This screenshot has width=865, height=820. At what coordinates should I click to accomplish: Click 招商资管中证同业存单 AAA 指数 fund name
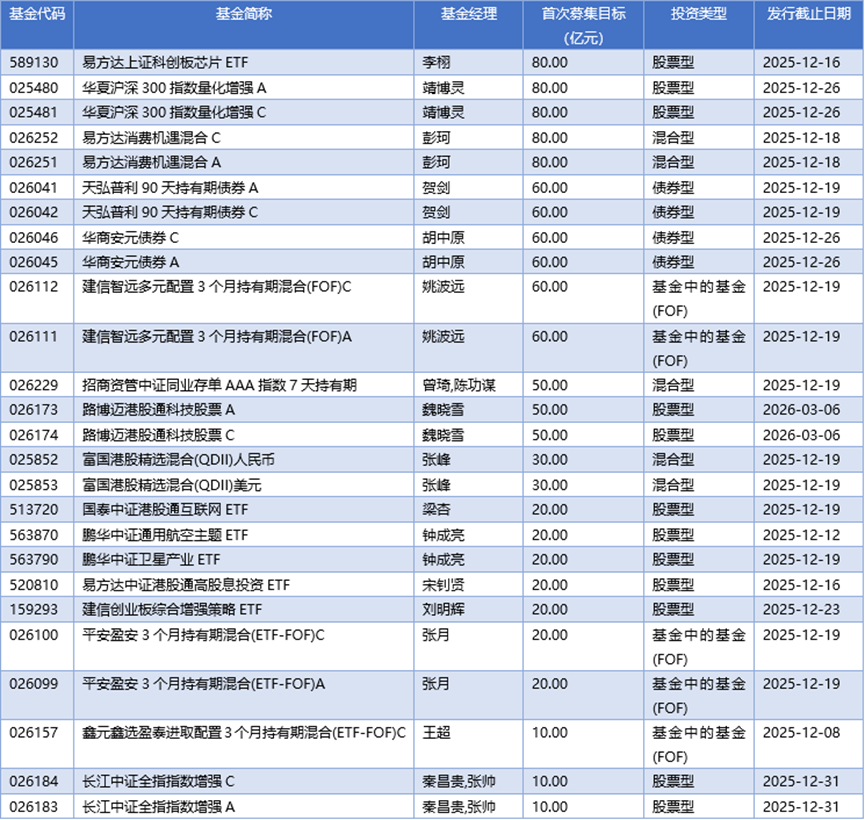click(219, 384)
